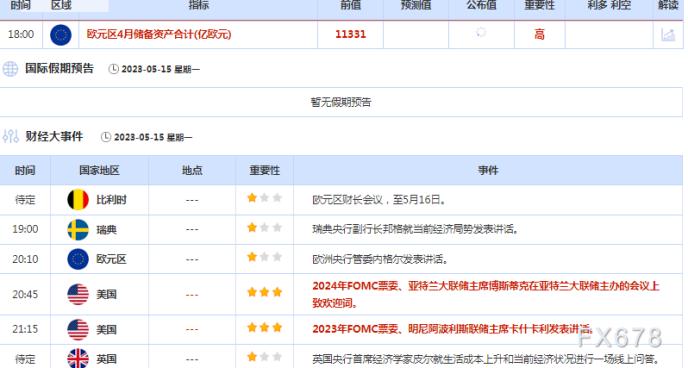Click the 20:10 time cell
688x368 pixels.
tap(25, 259)
